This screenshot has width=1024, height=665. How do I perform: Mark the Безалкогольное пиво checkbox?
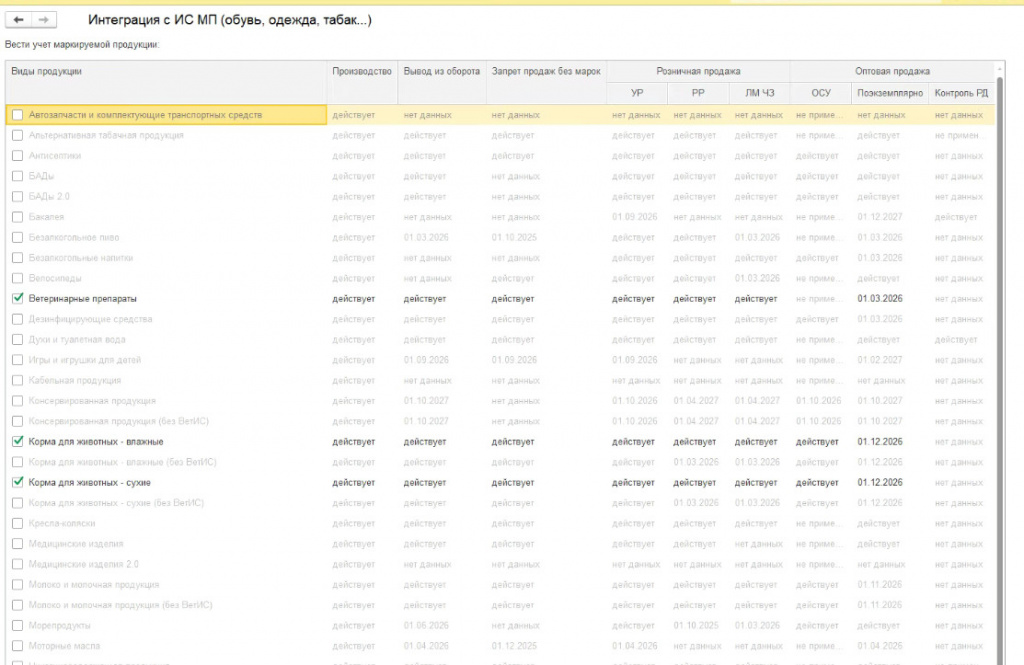18,237
